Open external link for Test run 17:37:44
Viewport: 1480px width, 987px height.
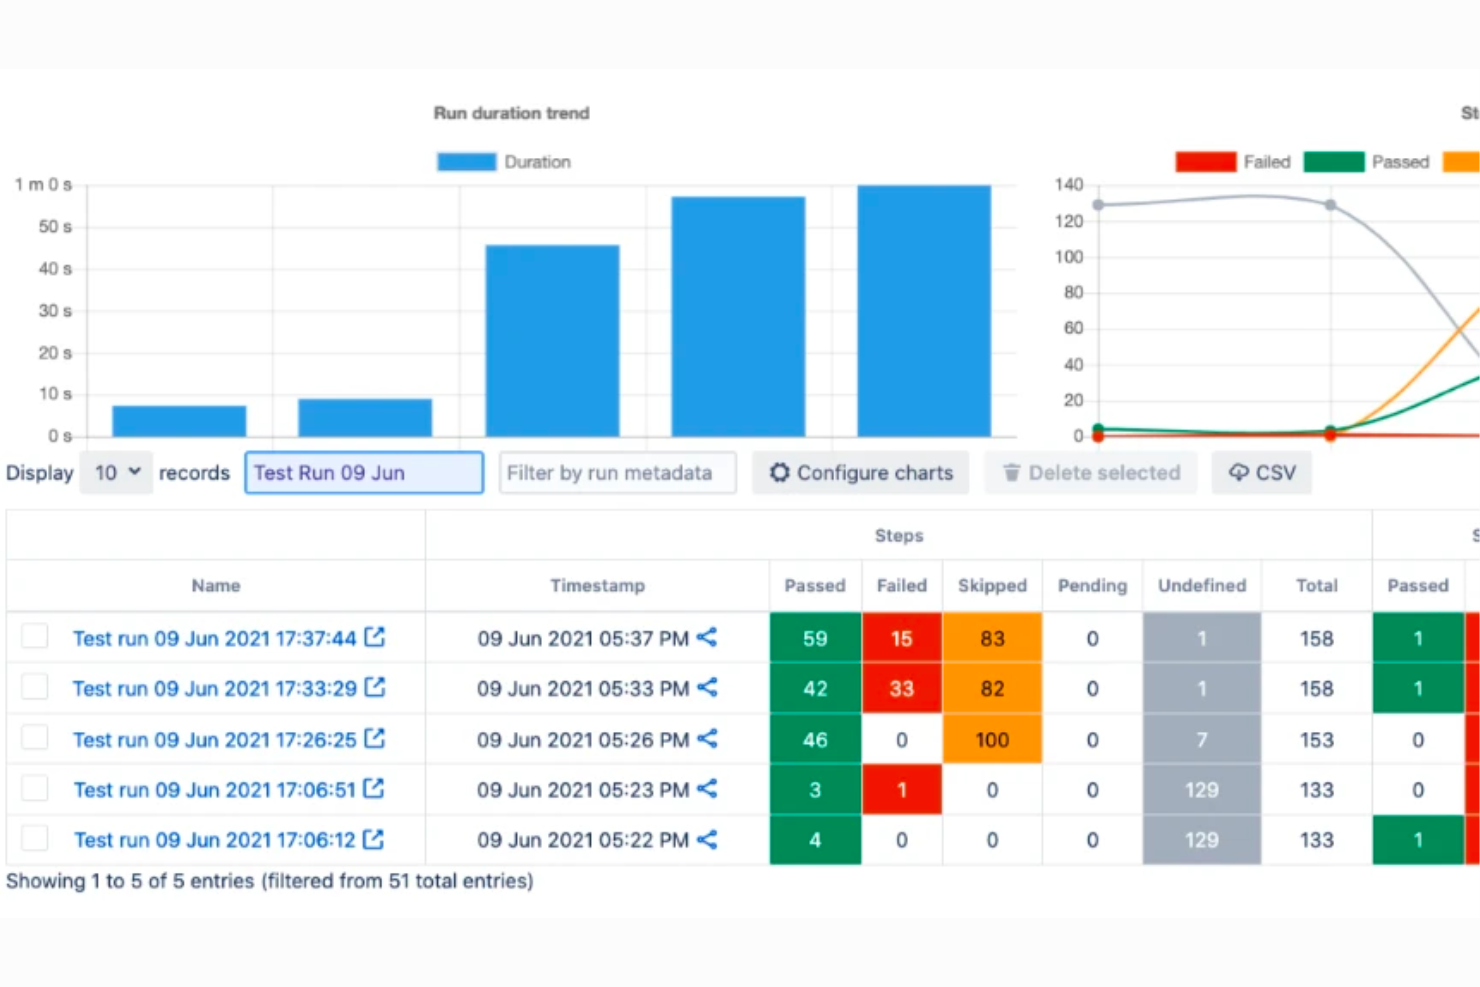click(374, 636)
